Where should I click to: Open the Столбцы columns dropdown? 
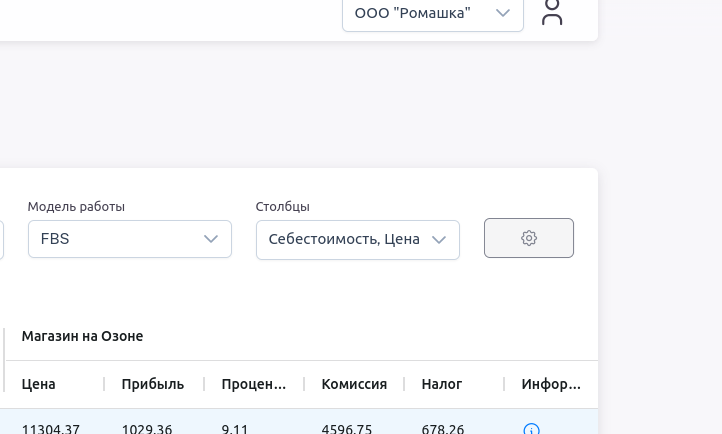tap(358, 240)
